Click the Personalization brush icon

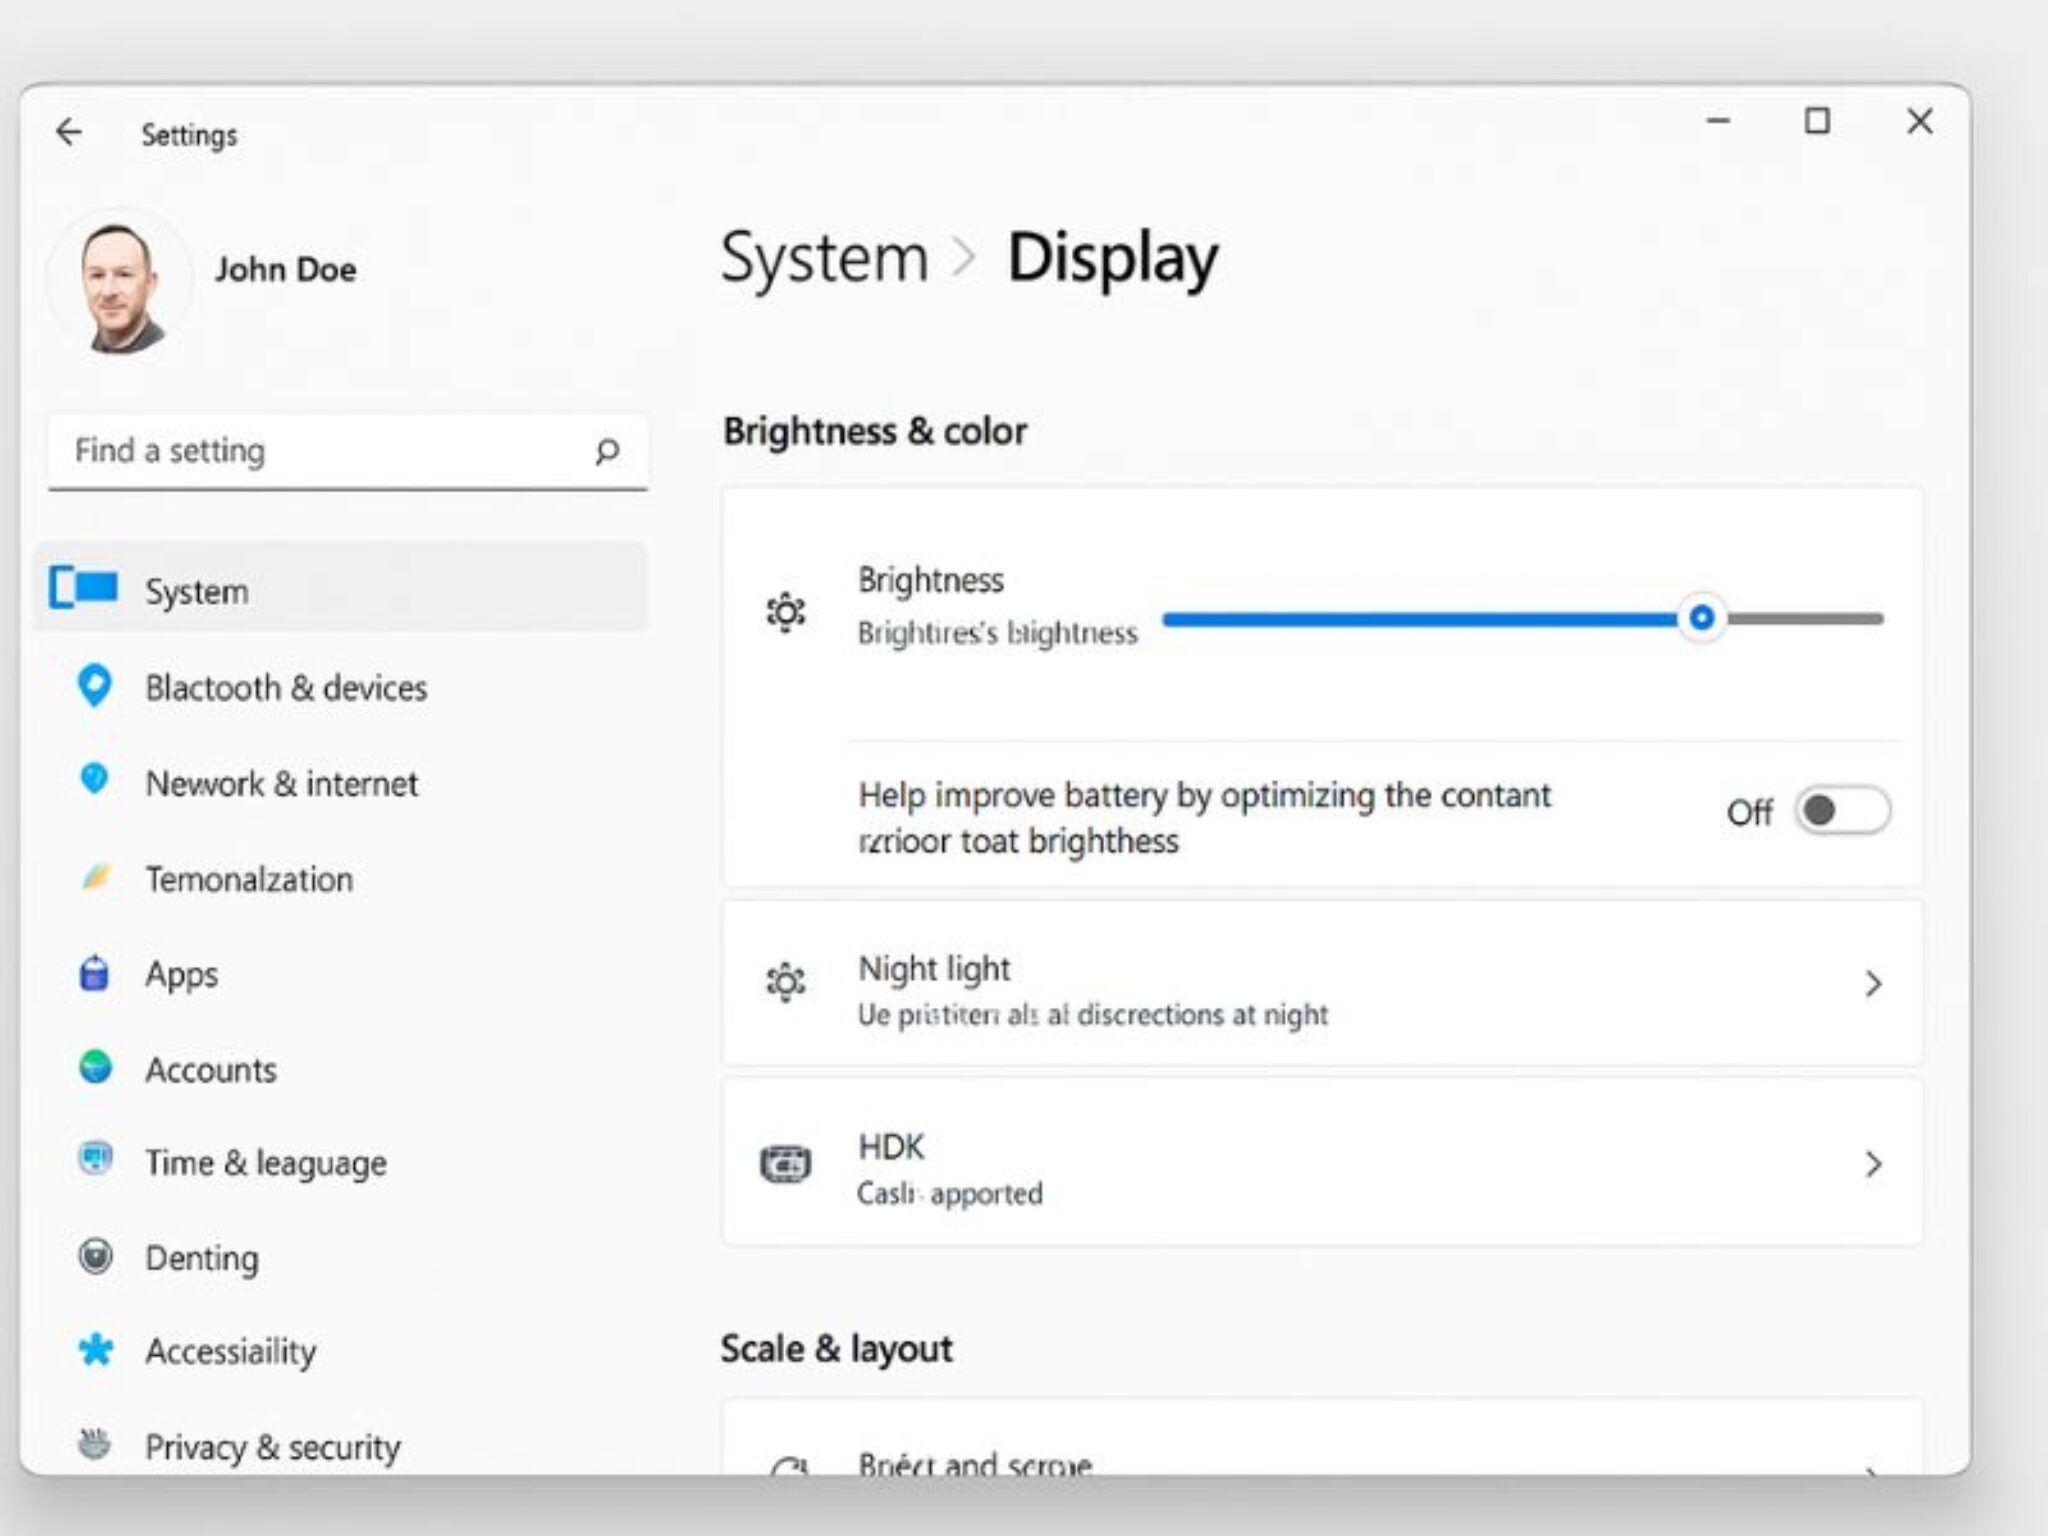(95, 877)
